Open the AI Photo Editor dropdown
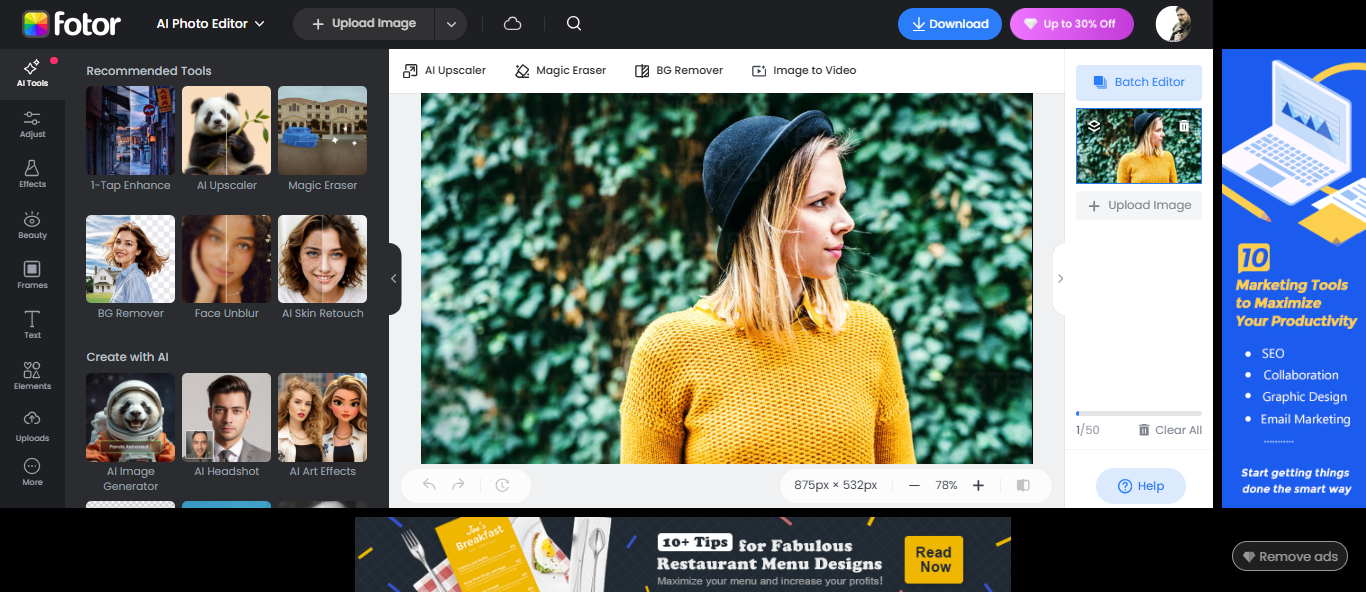Viewport: 1366px width, 592px height. tap(211, 24)
